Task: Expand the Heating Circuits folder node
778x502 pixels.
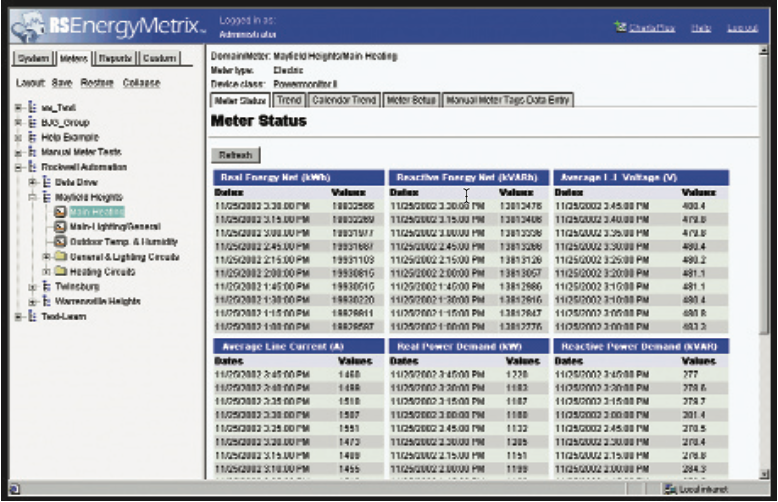Action: [x=45, y=271]
